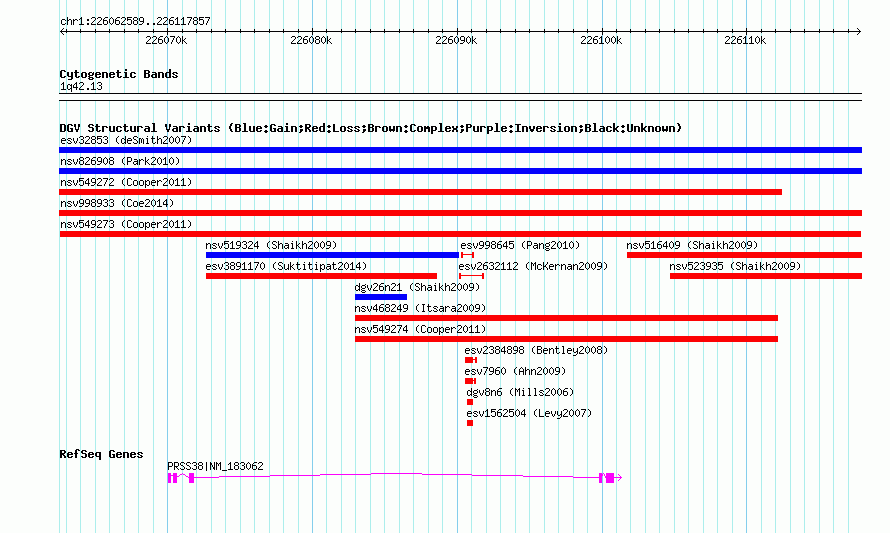Open the esv2632112 (McKernan2009) label
Viewport: 890px width, 533px height.
[x=533, y=266]
